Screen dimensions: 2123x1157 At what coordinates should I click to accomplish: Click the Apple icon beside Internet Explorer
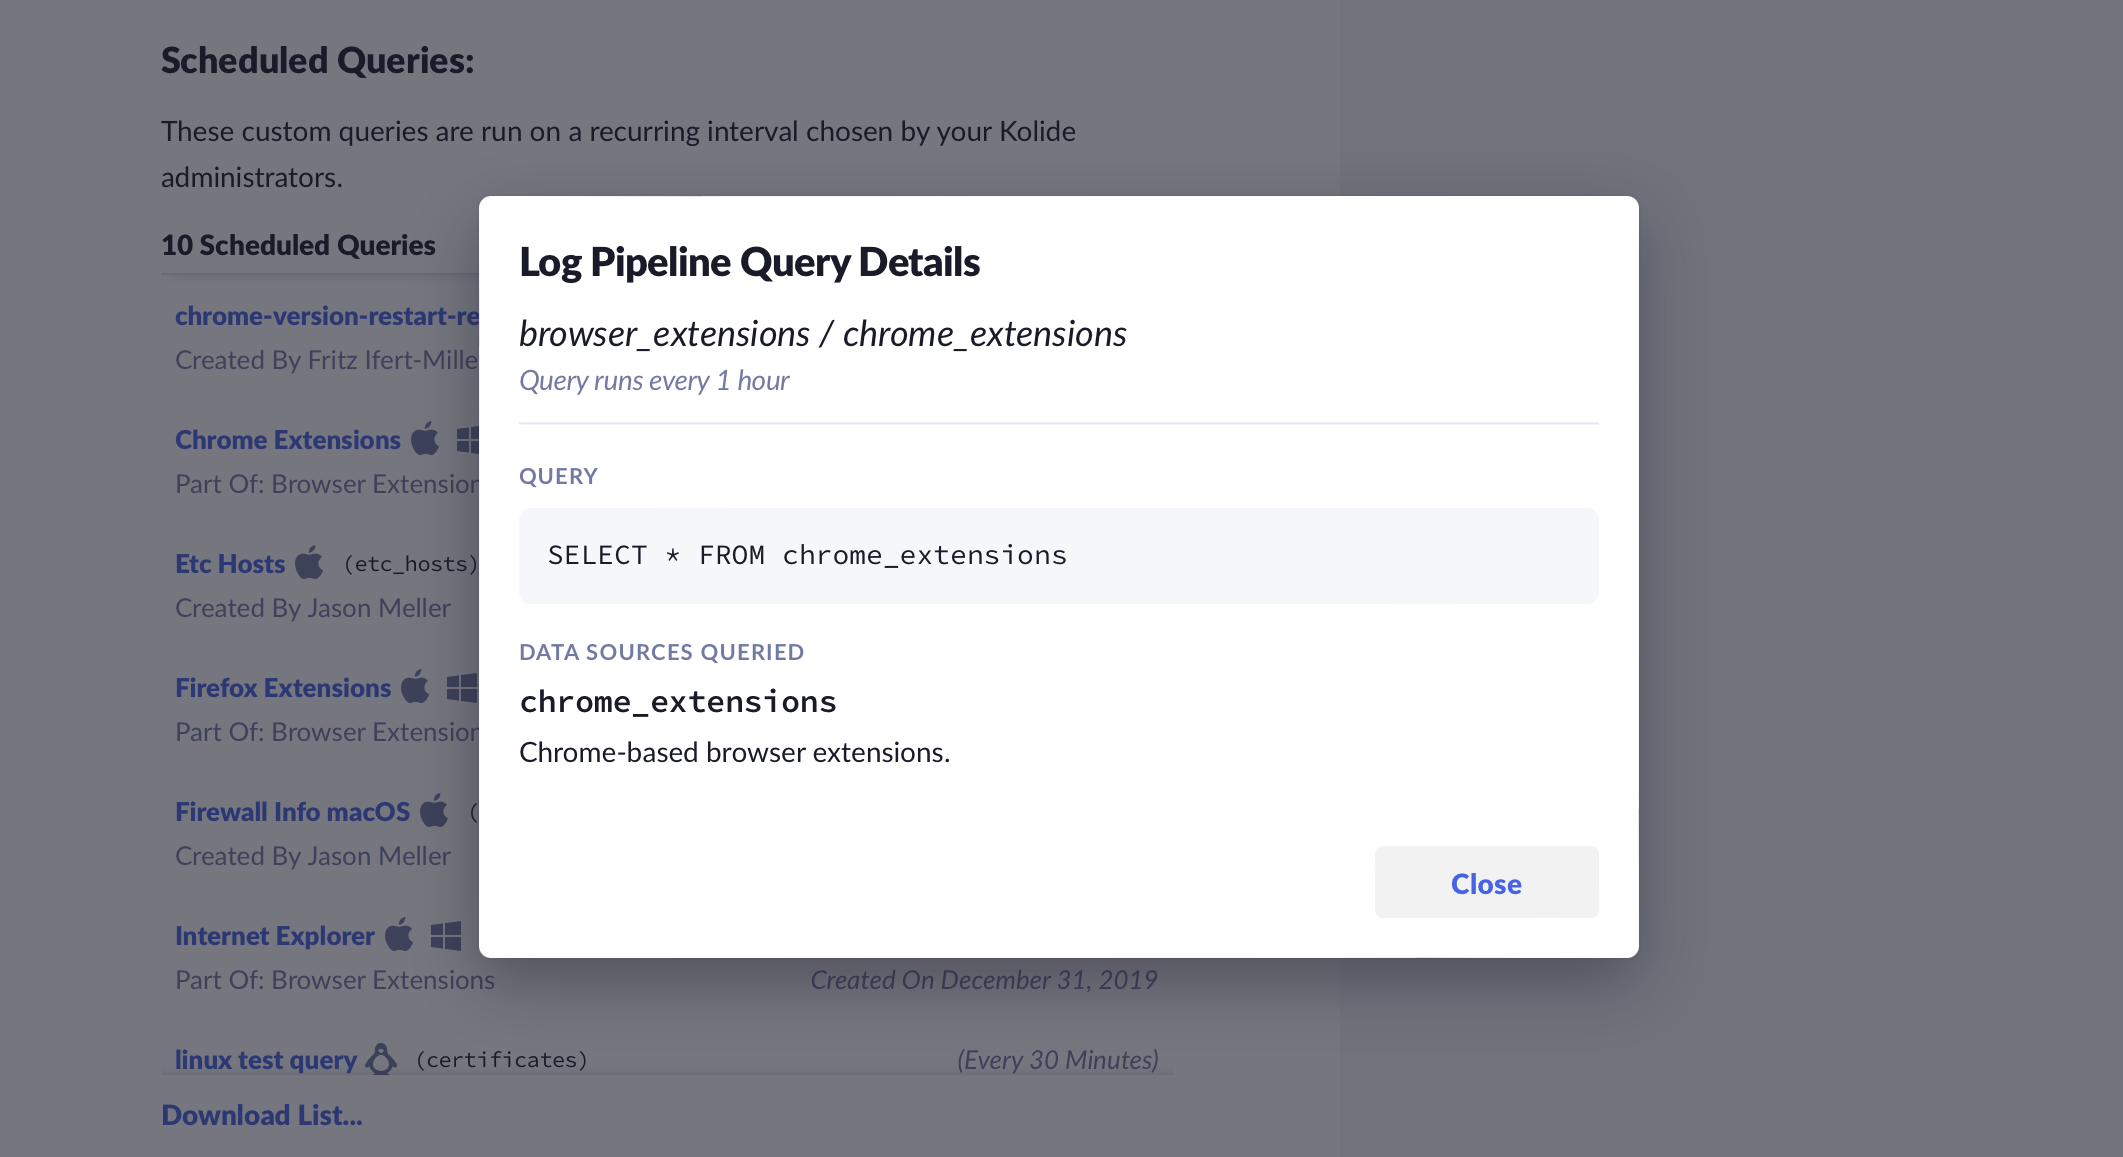[x=400, y=935]
